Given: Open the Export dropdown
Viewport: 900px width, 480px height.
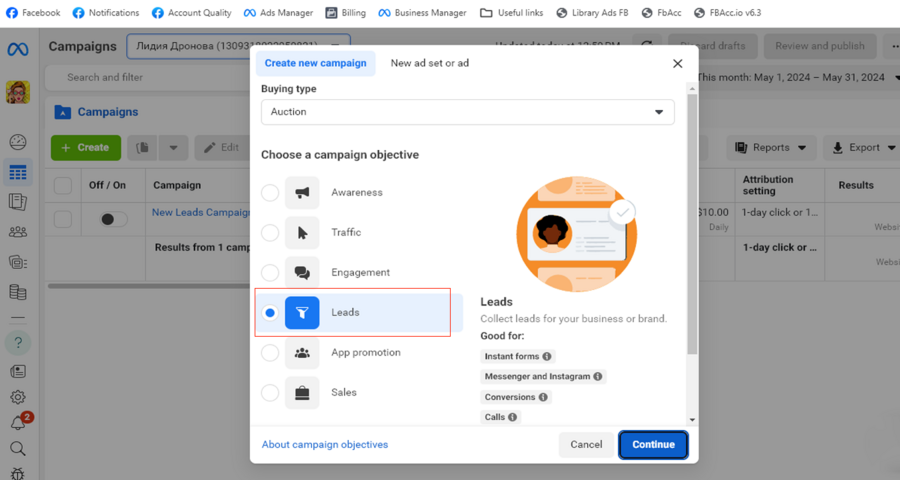Looking at the screenshot, I should point(863,148).
